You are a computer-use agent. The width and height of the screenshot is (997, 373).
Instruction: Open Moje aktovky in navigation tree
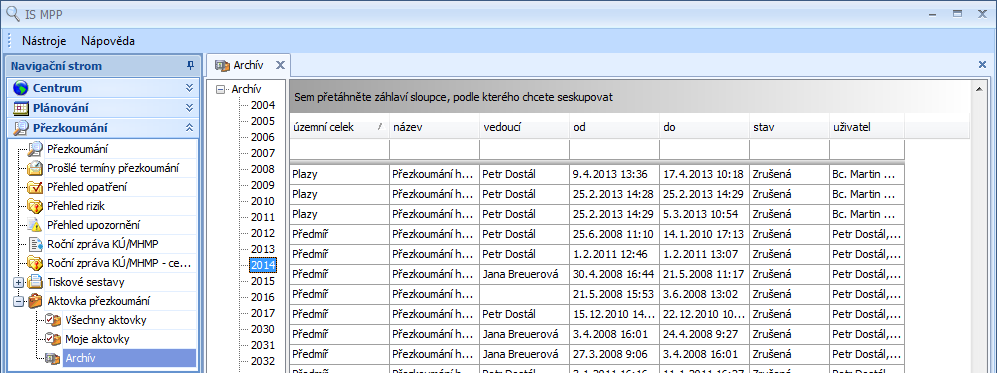[x=97, y=339]
